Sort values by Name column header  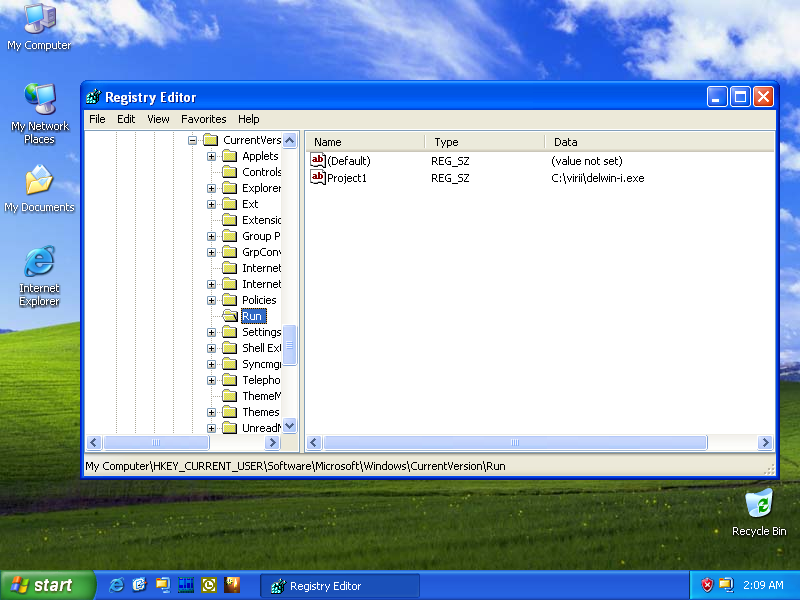[x=365, y=142]
